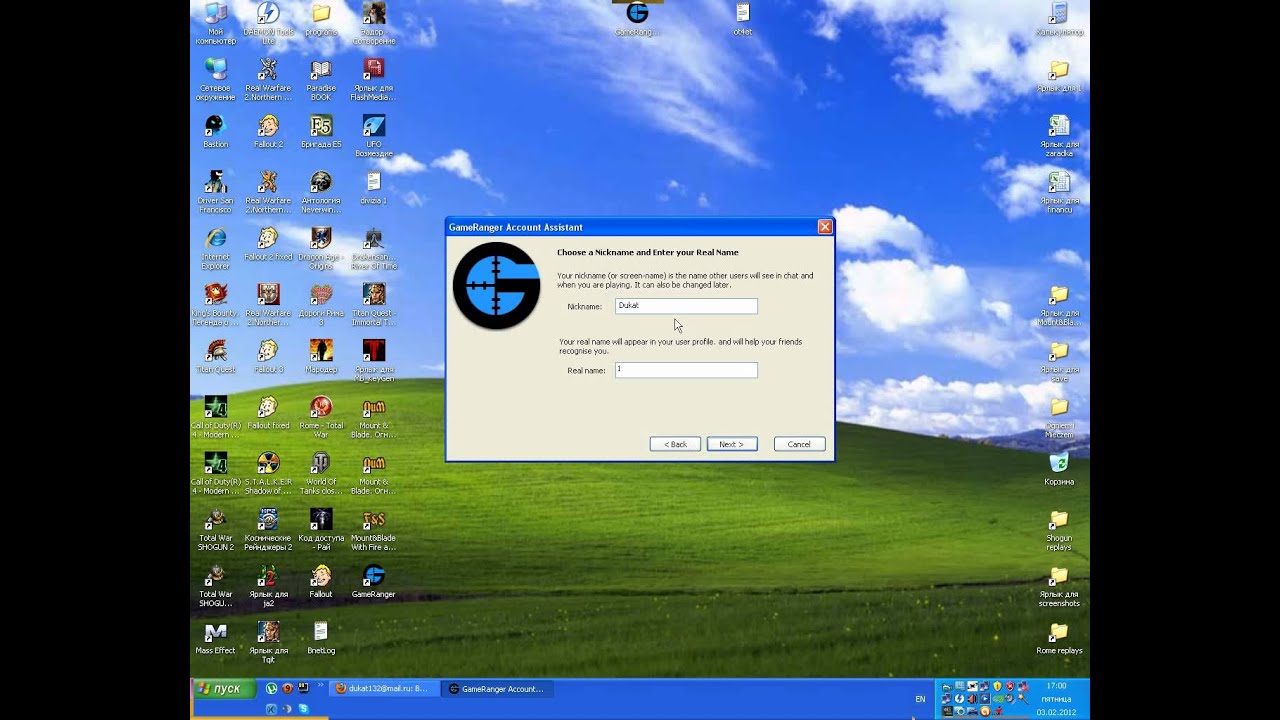This screenshot has height=720, width=1280.
Task: Open the EN language indicator
Action: [920, 699]
